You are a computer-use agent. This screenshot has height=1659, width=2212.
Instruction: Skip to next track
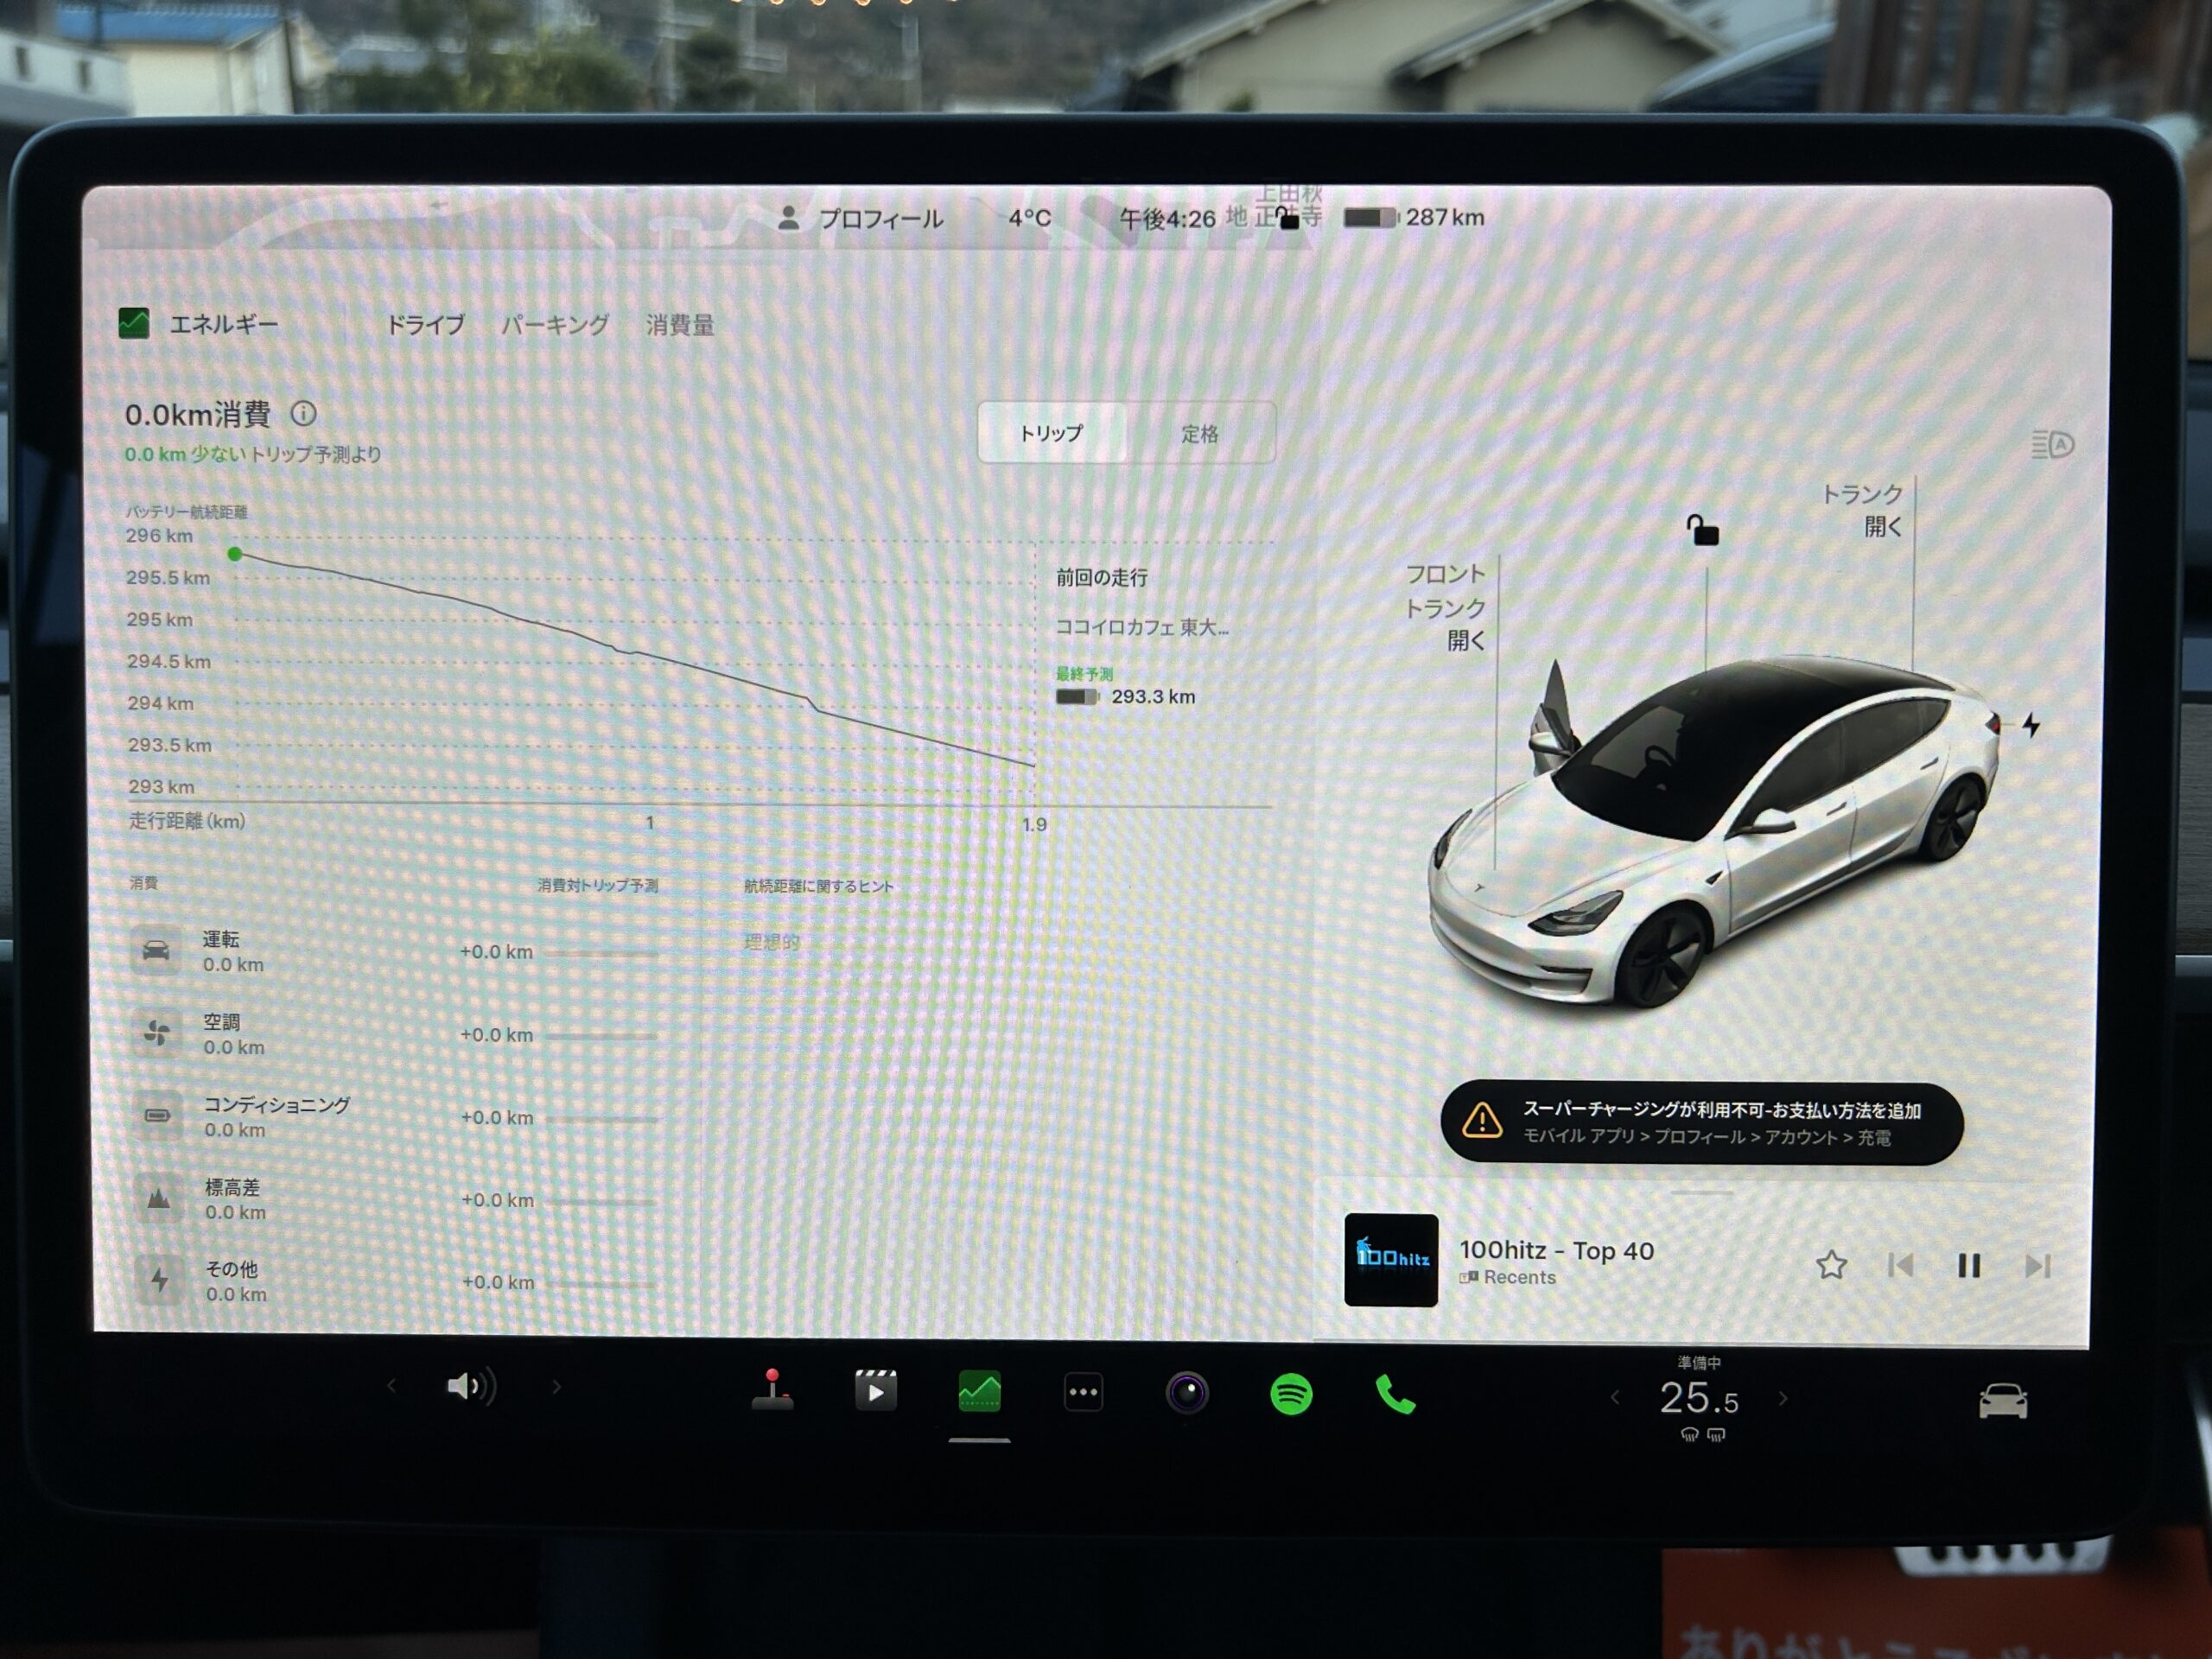[2037, 1266]
